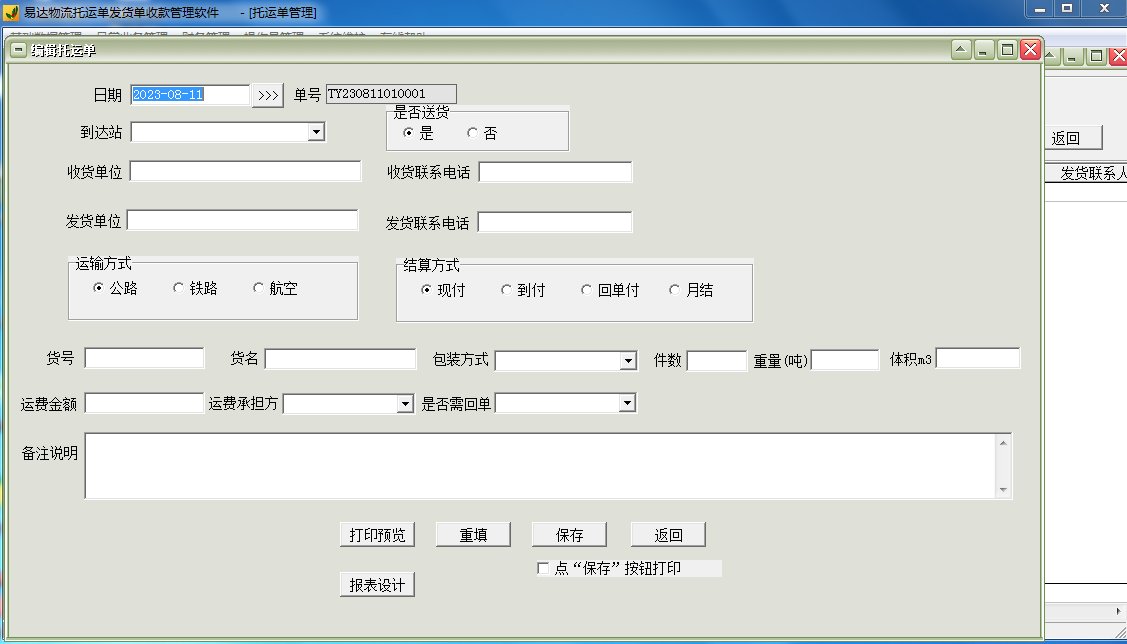Screen dimensions: 1127x644
Task: Enable 点"保存"按钮打印 checkbox
Action: coord(543,569)
